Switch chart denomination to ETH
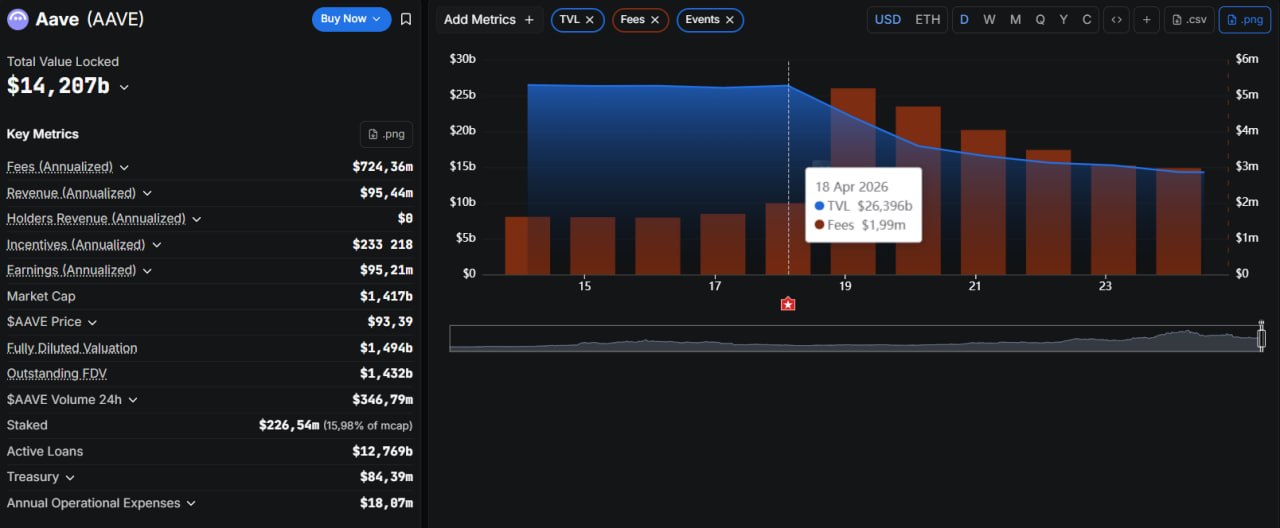 tap(927, 20)
